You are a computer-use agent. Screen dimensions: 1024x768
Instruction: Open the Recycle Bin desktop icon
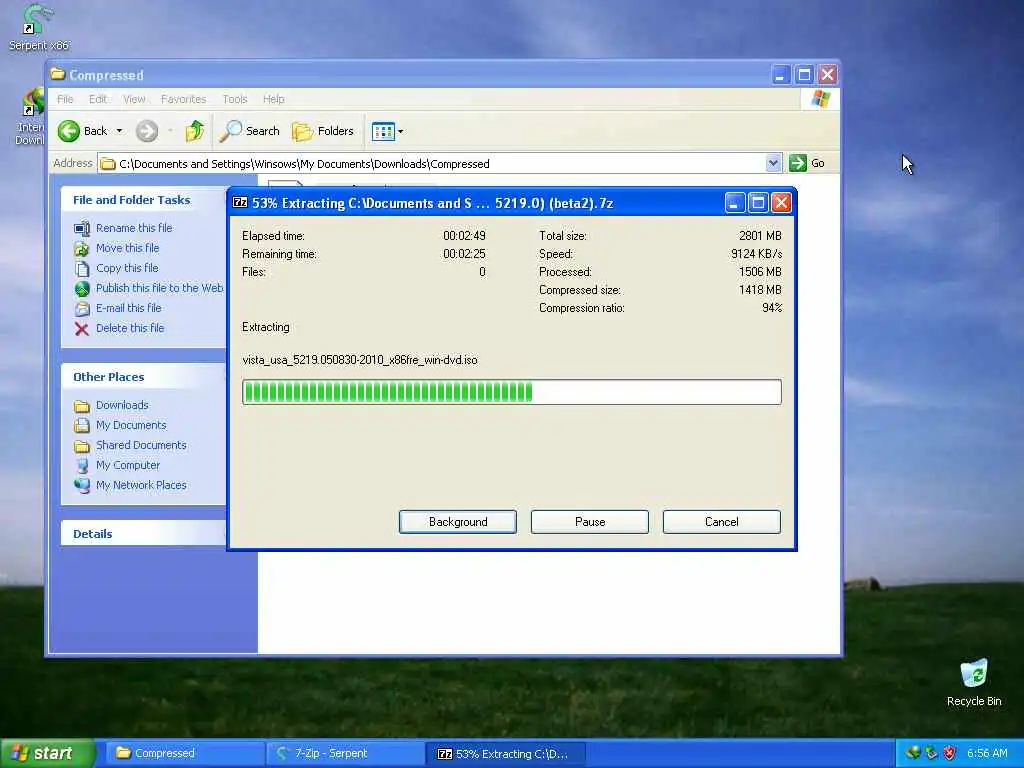[974, 682]
